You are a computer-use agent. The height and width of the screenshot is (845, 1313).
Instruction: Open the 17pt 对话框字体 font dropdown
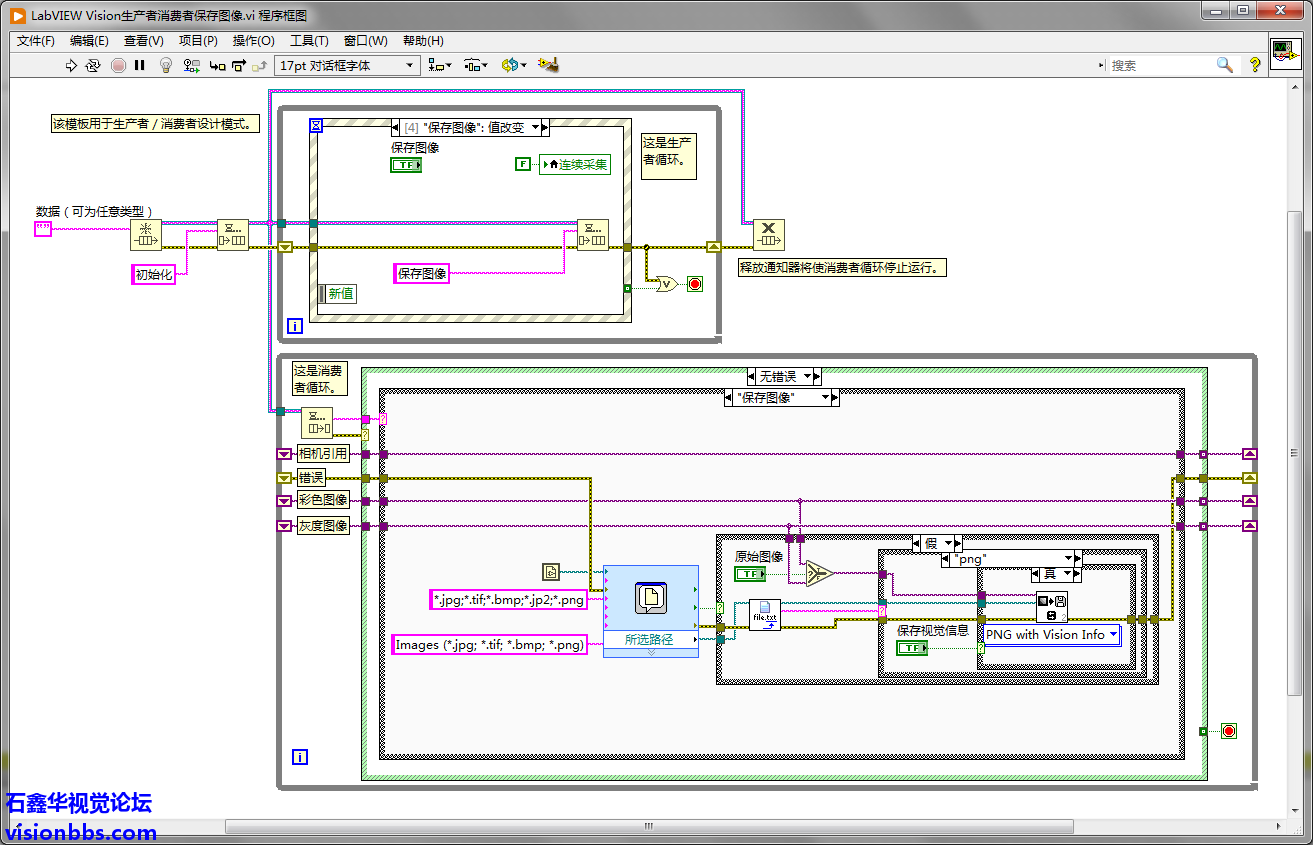tap(347, 65)
